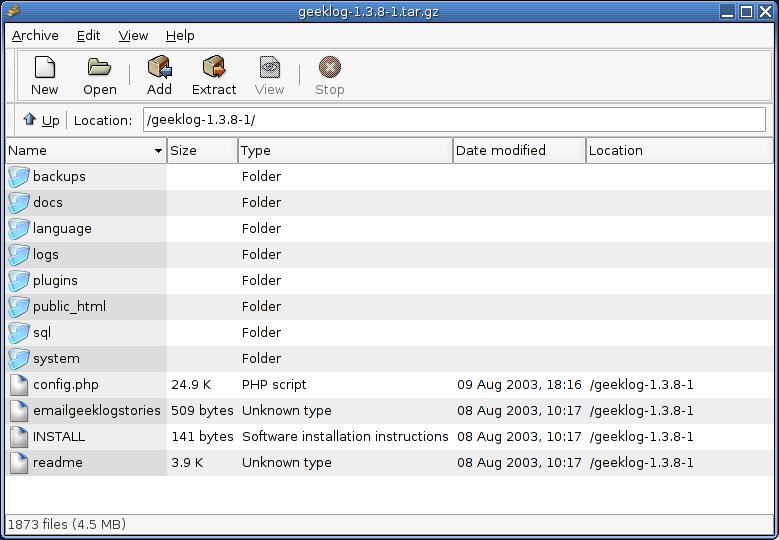779x540 pixels.
Task: Click the INSTALL row /geeklog-1.3.8-1 location
Action: [x=641, y=437]
